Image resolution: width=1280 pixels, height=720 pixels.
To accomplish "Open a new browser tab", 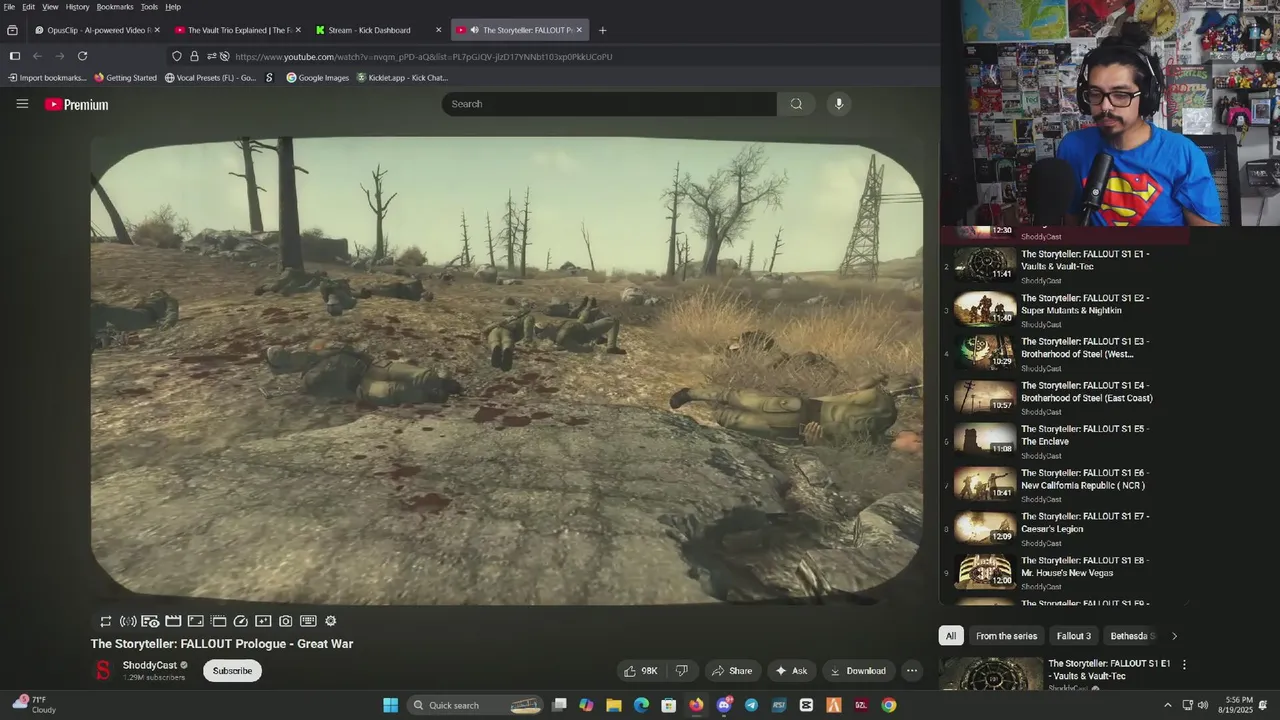I will tap(602, 30).
